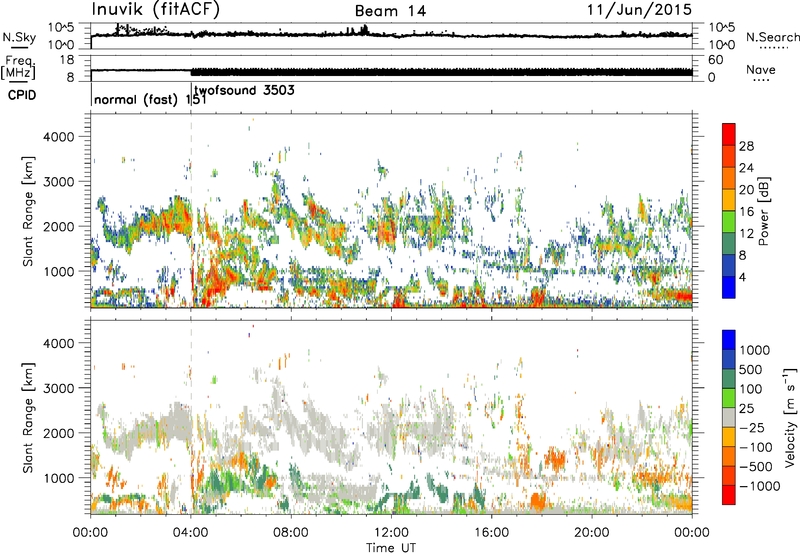Image resolution: width=800 pixels, height=554 pixels.
Task: Click the '04:00' time axis tick
Action: (x=190, y=533)
